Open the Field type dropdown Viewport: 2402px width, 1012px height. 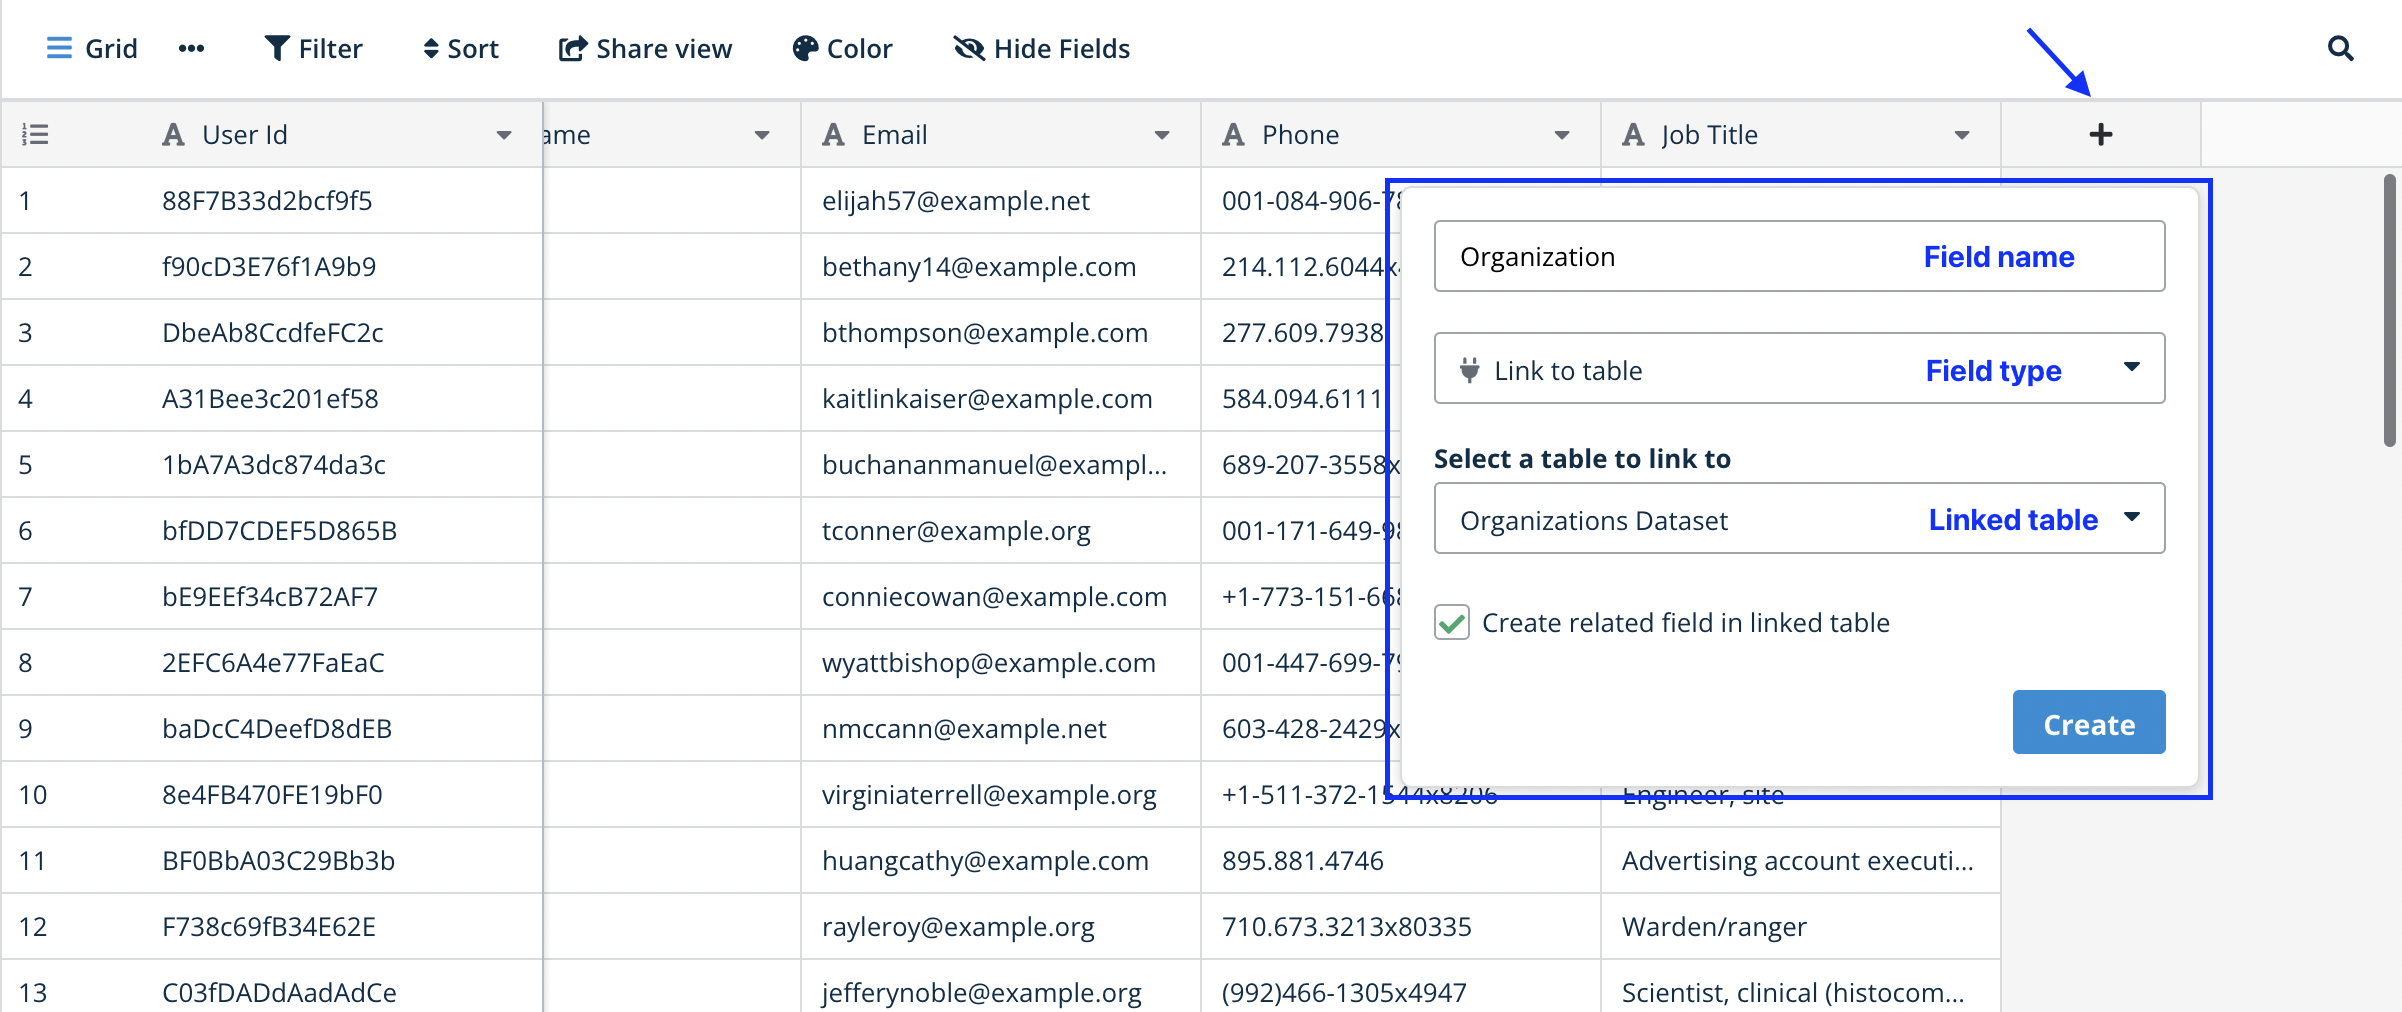point(2131,368)
